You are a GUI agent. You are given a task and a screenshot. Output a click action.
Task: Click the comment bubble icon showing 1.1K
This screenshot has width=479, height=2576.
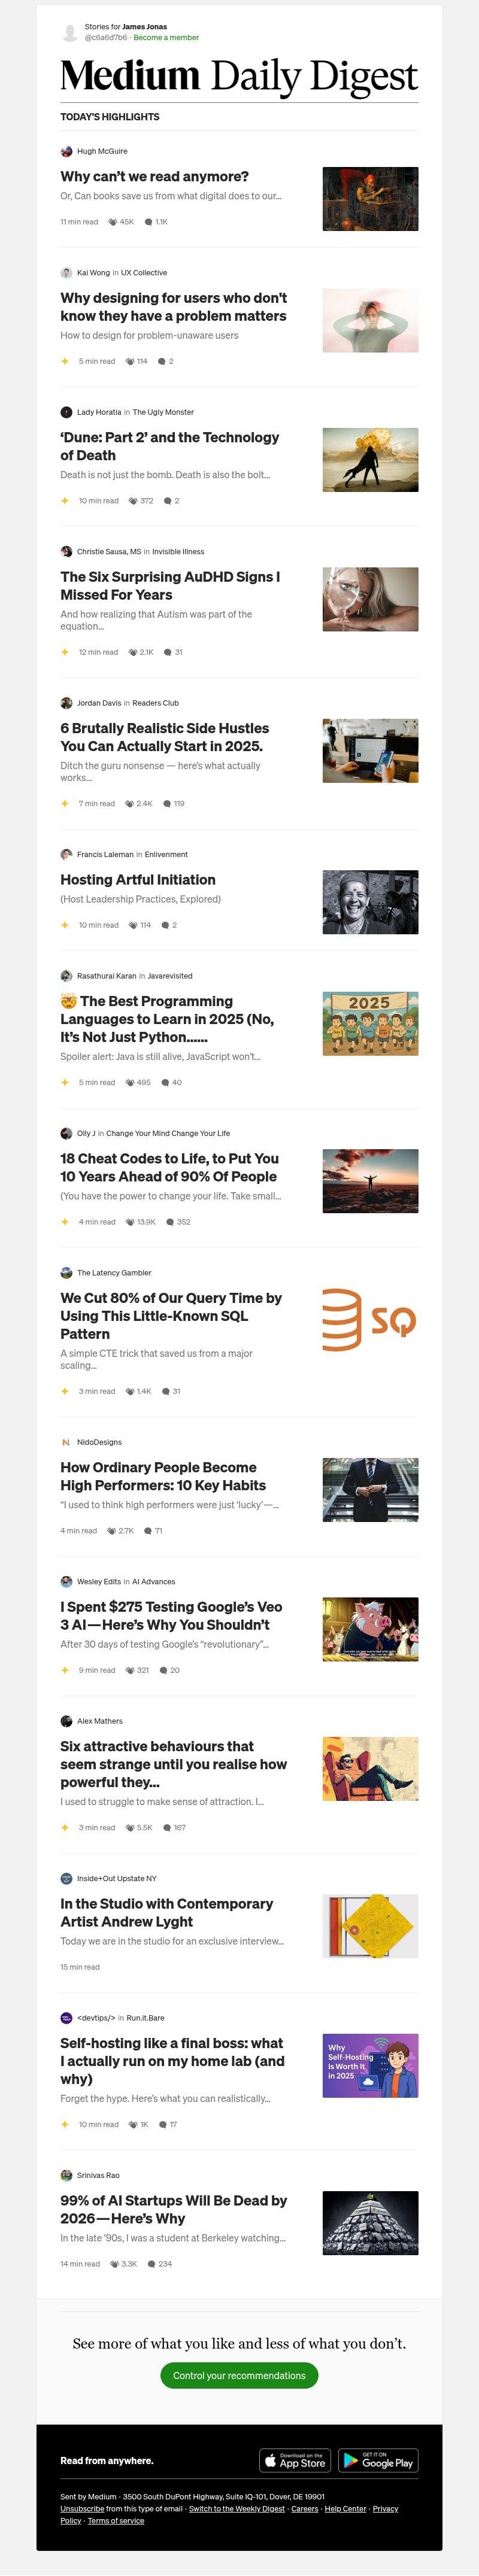point(149,222)
